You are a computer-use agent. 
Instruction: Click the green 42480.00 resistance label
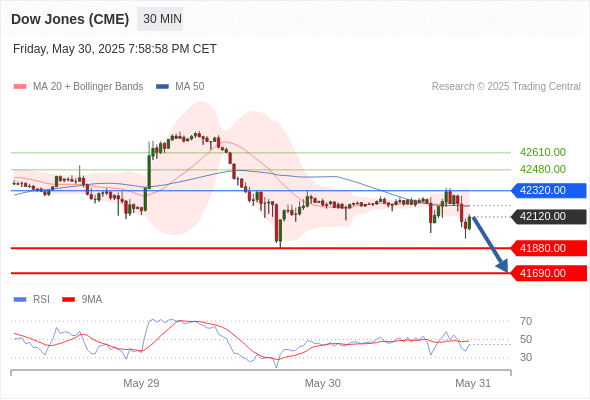coord(543,169)
